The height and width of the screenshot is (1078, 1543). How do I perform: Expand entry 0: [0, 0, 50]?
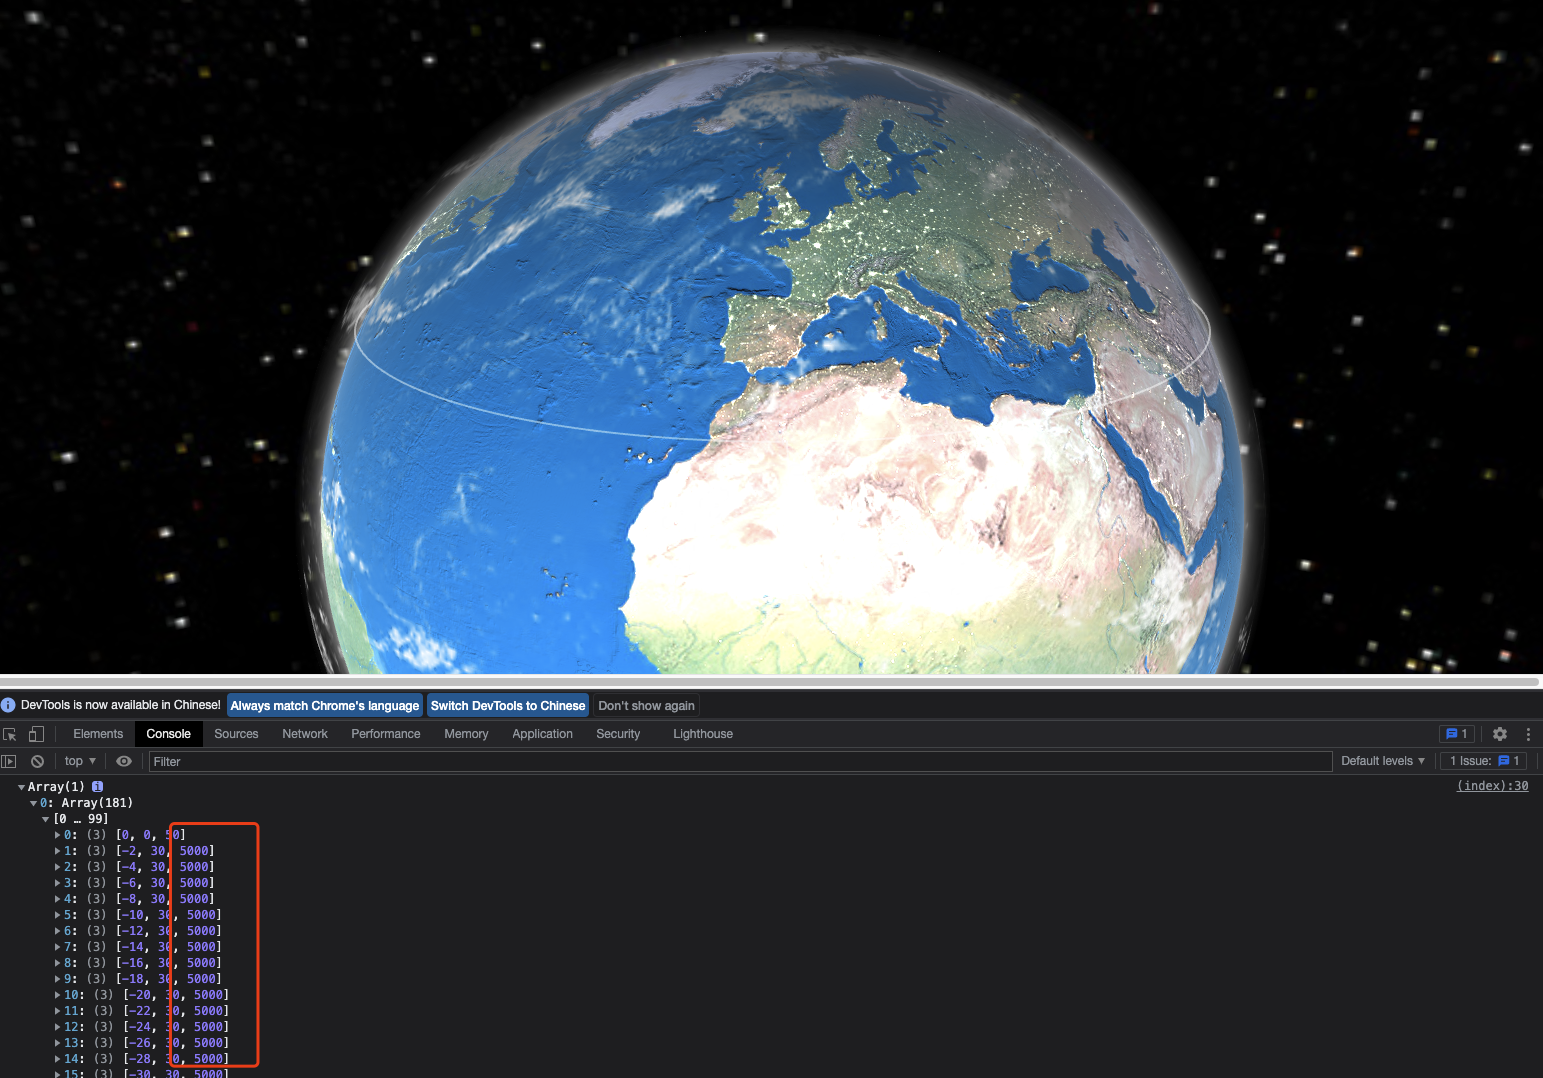58,835
